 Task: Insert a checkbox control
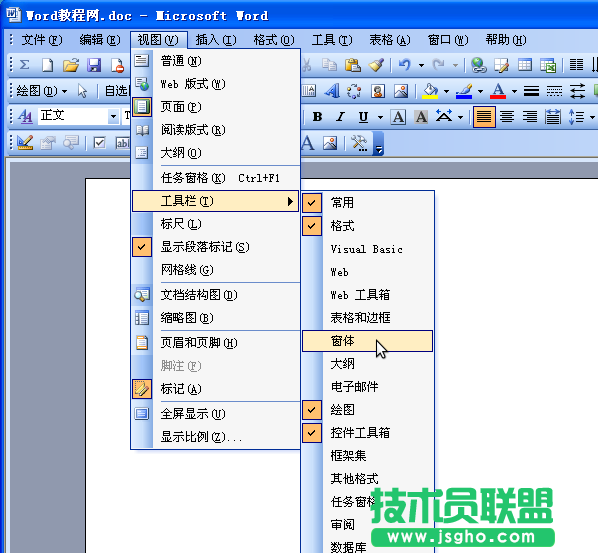pos(100,143)
